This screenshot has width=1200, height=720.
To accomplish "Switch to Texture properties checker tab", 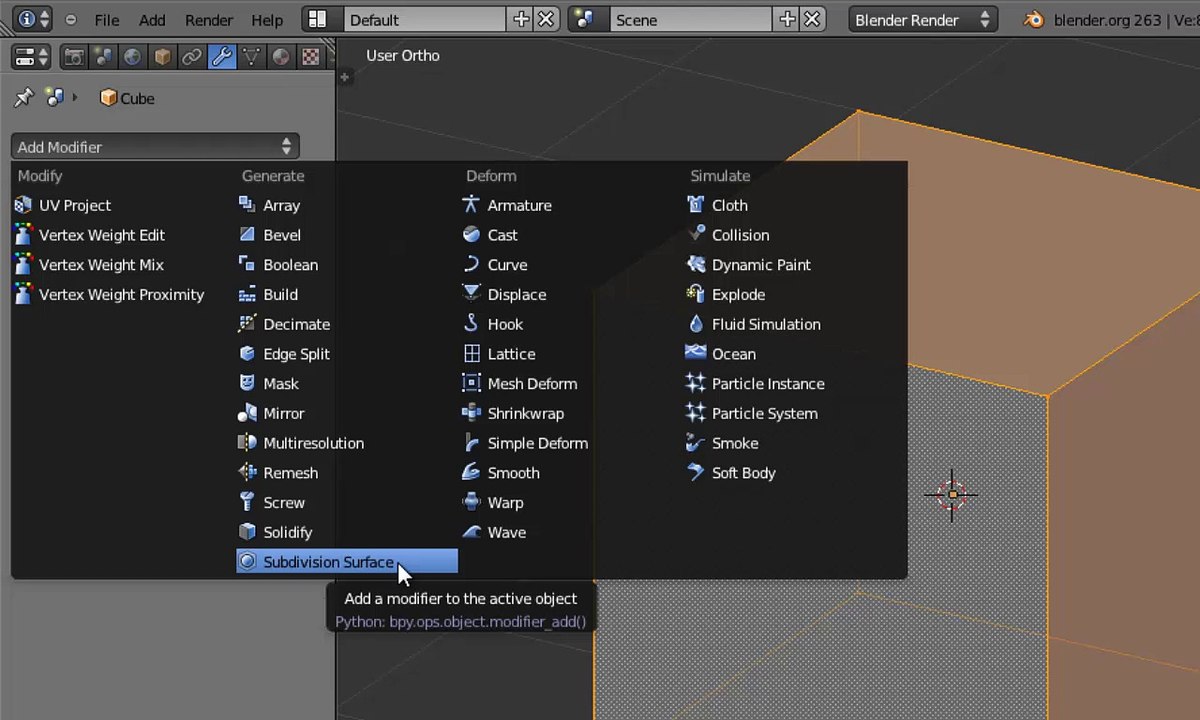I will point(311,57).
